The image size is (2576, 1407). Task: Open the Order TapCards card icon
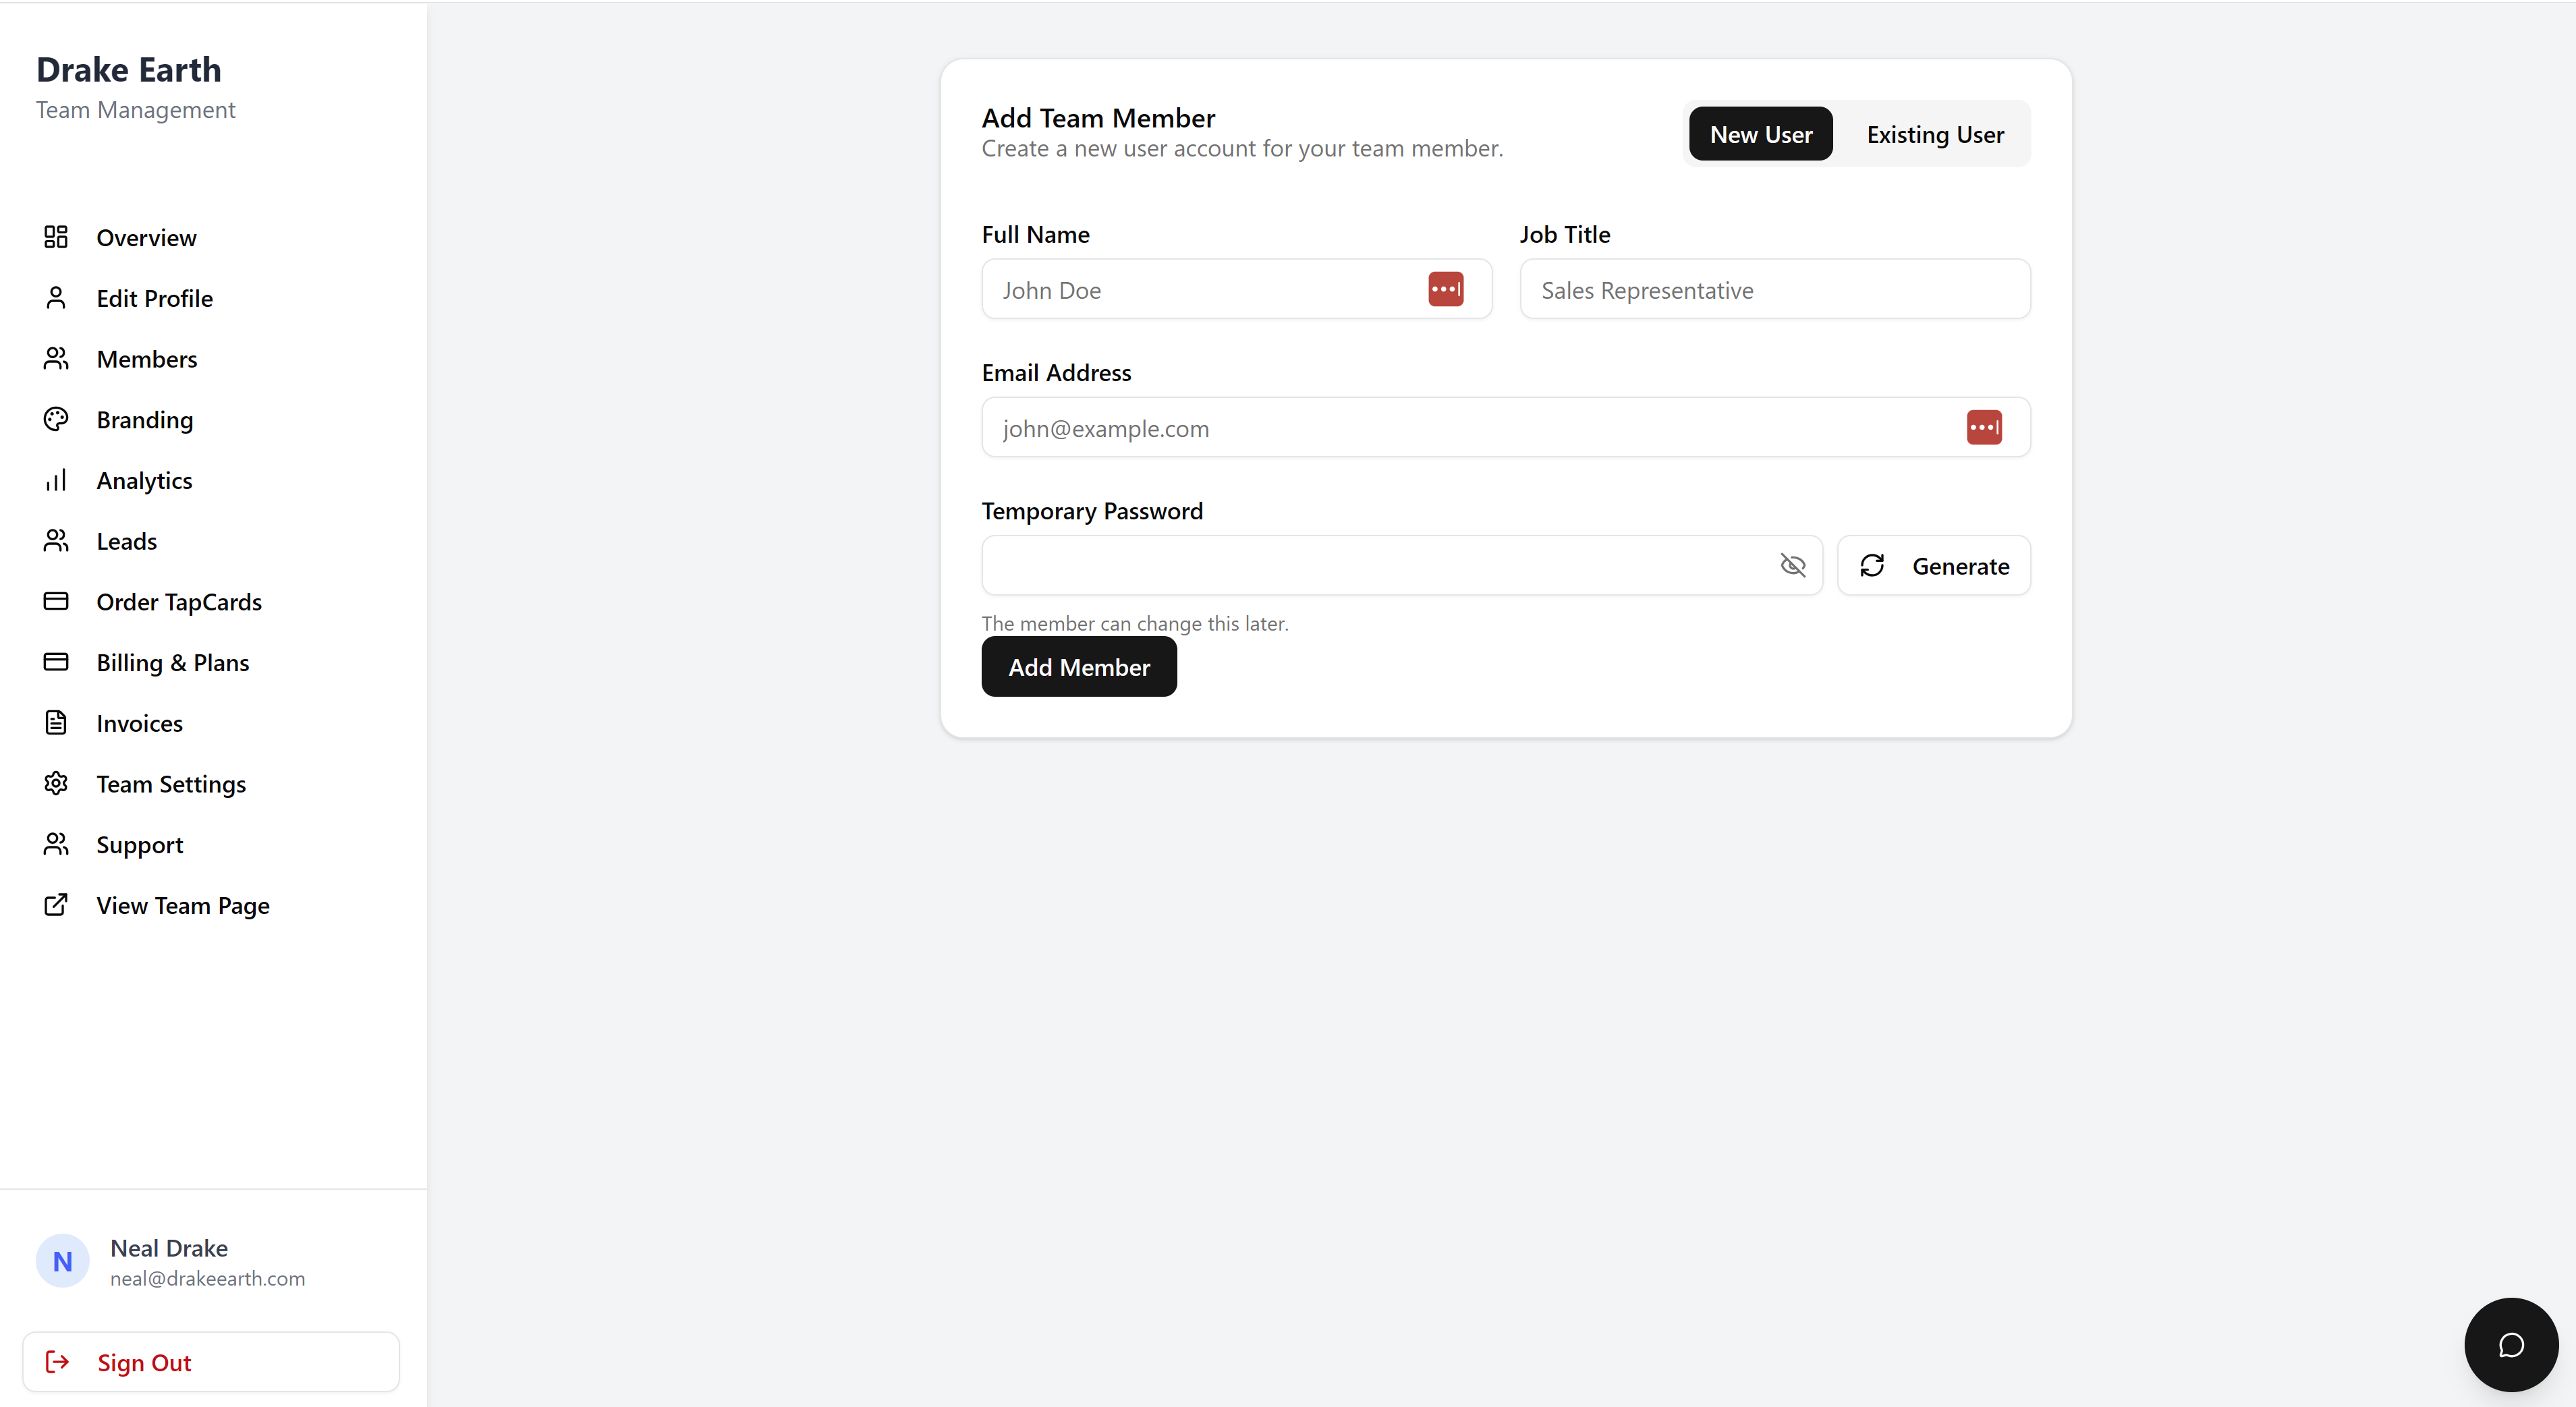tap(56, 601)
